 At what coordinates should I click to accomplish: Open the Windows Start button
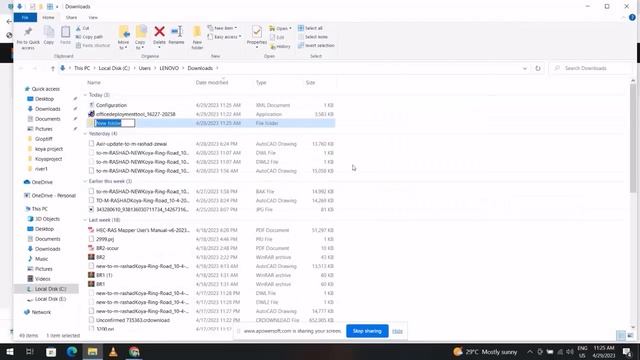pyautogui.click(x=9, y=351)
